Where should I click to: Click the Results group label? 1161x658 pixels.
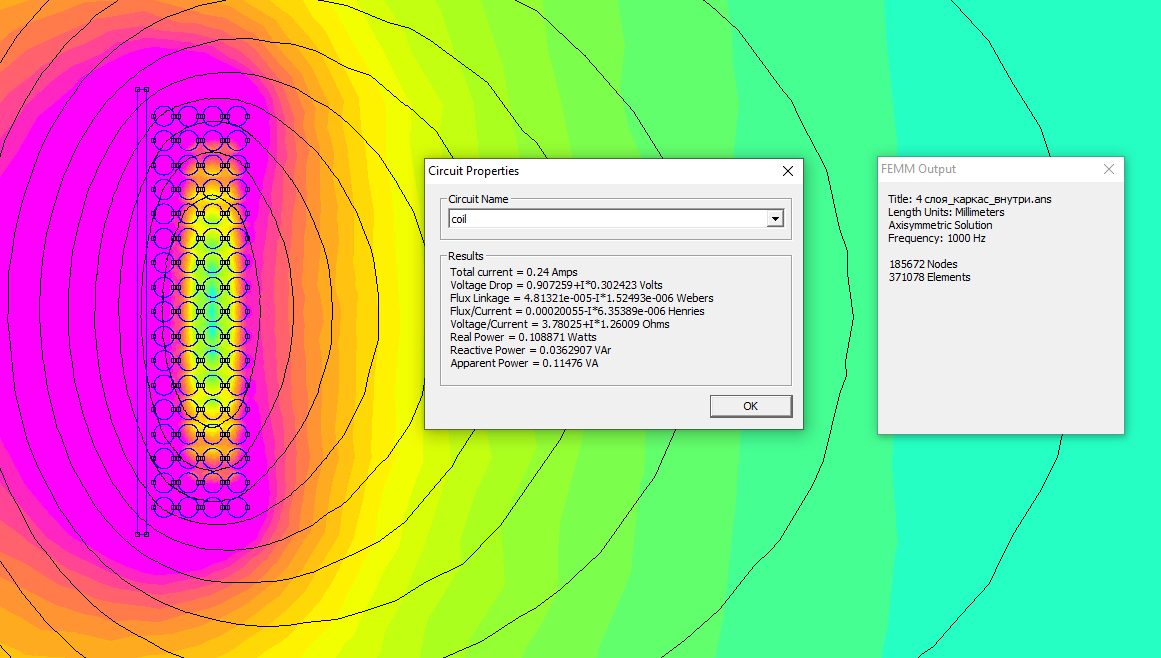[466, 256]
